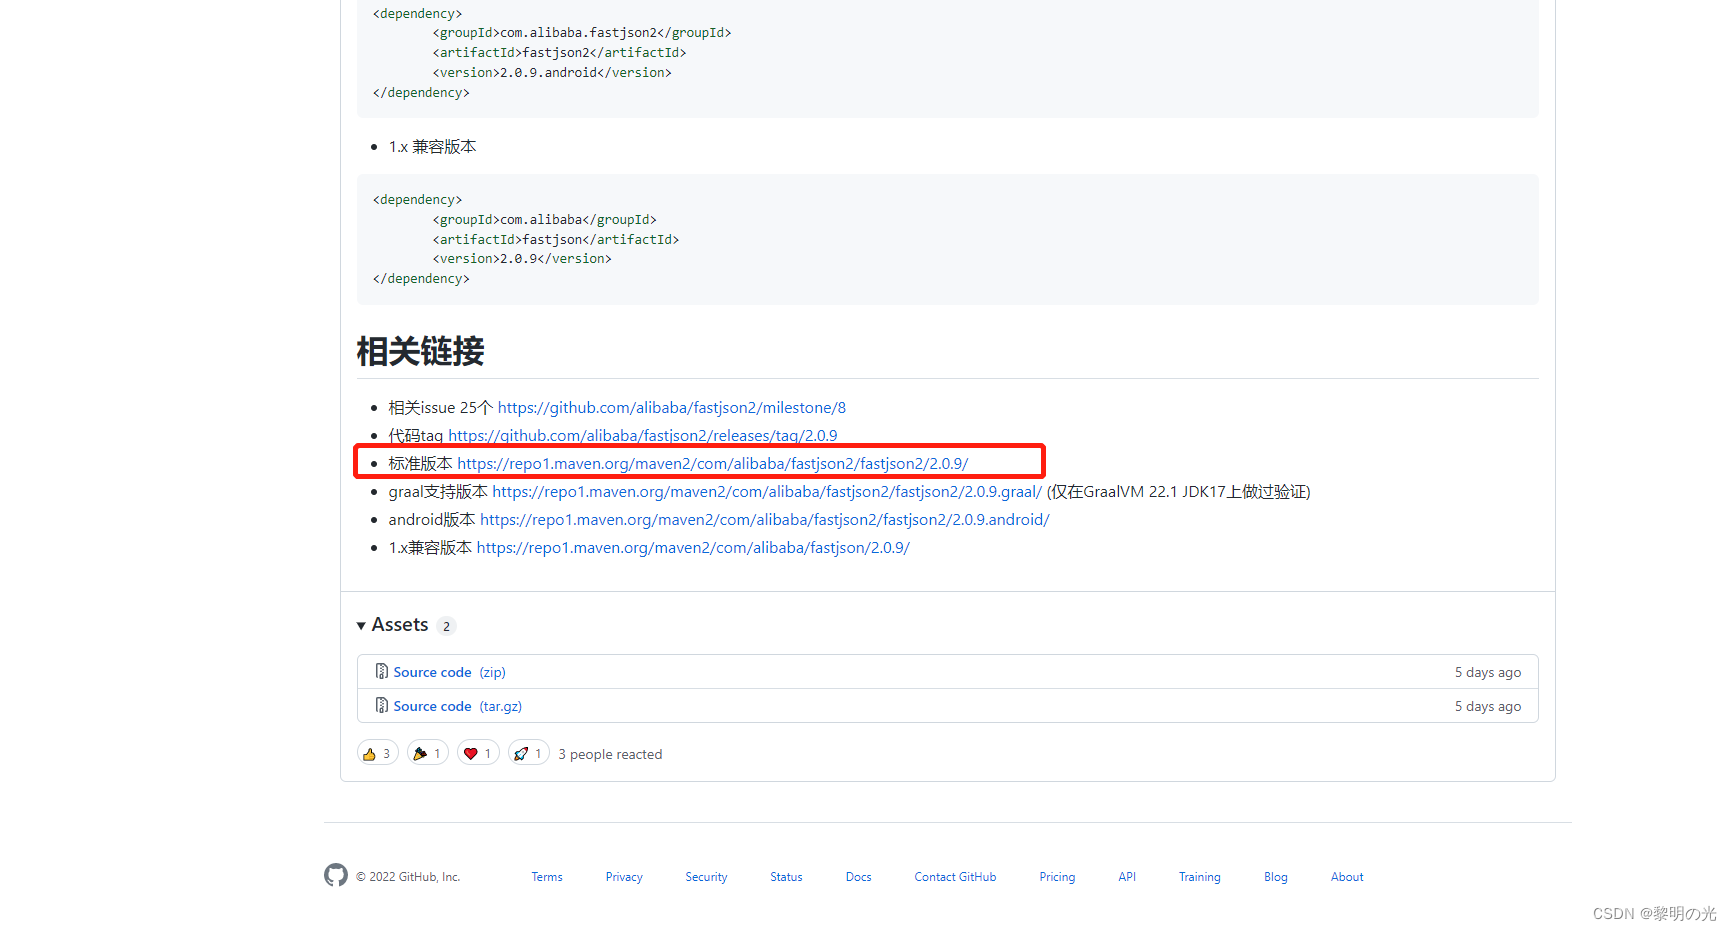The width and height of the screenshot is (1732, 931).
Task: Open the highlighted standard version Maven link
Action: [713, 463]
